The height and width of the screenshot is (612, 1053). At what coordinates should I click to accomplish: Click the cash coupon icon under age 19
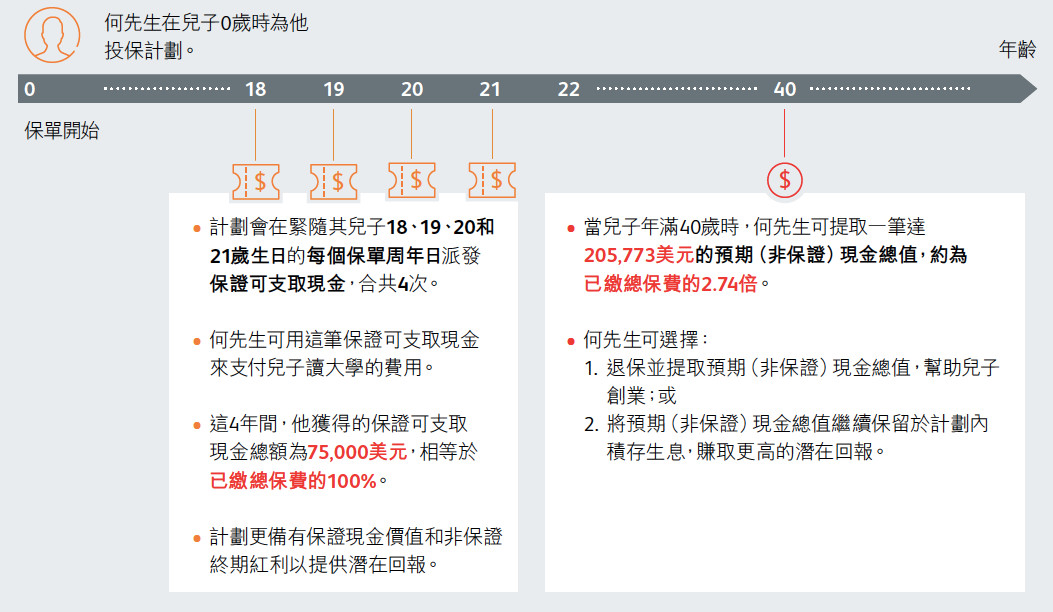334,181
